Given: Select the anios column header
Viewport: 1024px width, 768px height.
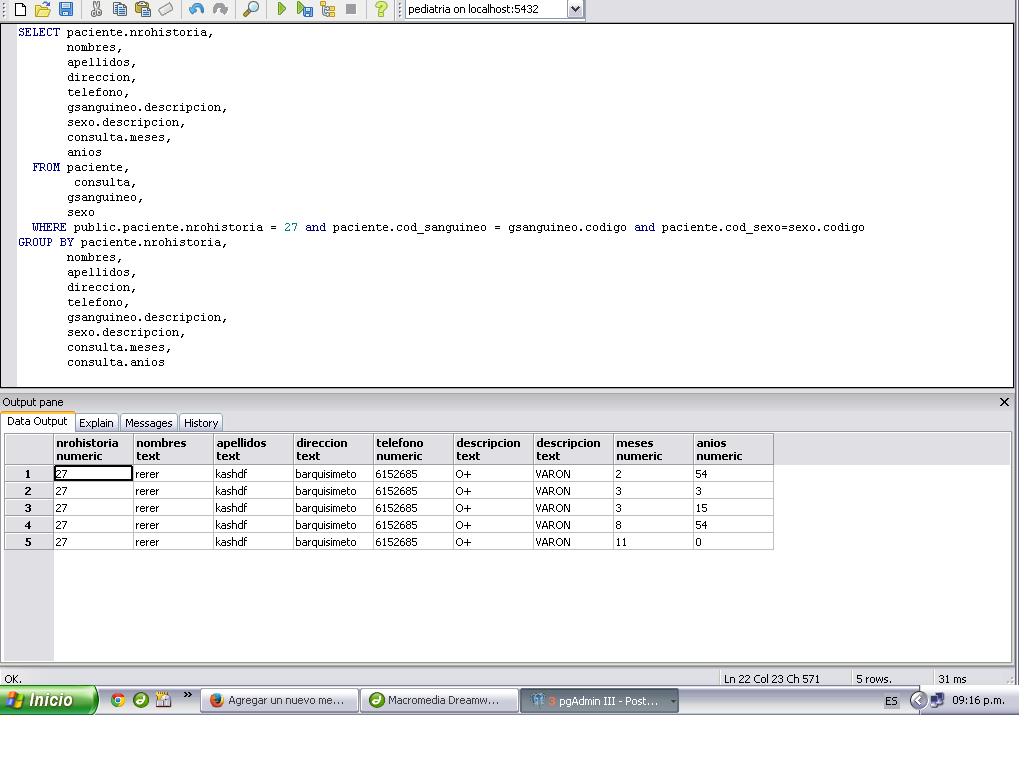Looking at the screenshot, I should coord(733,449).
